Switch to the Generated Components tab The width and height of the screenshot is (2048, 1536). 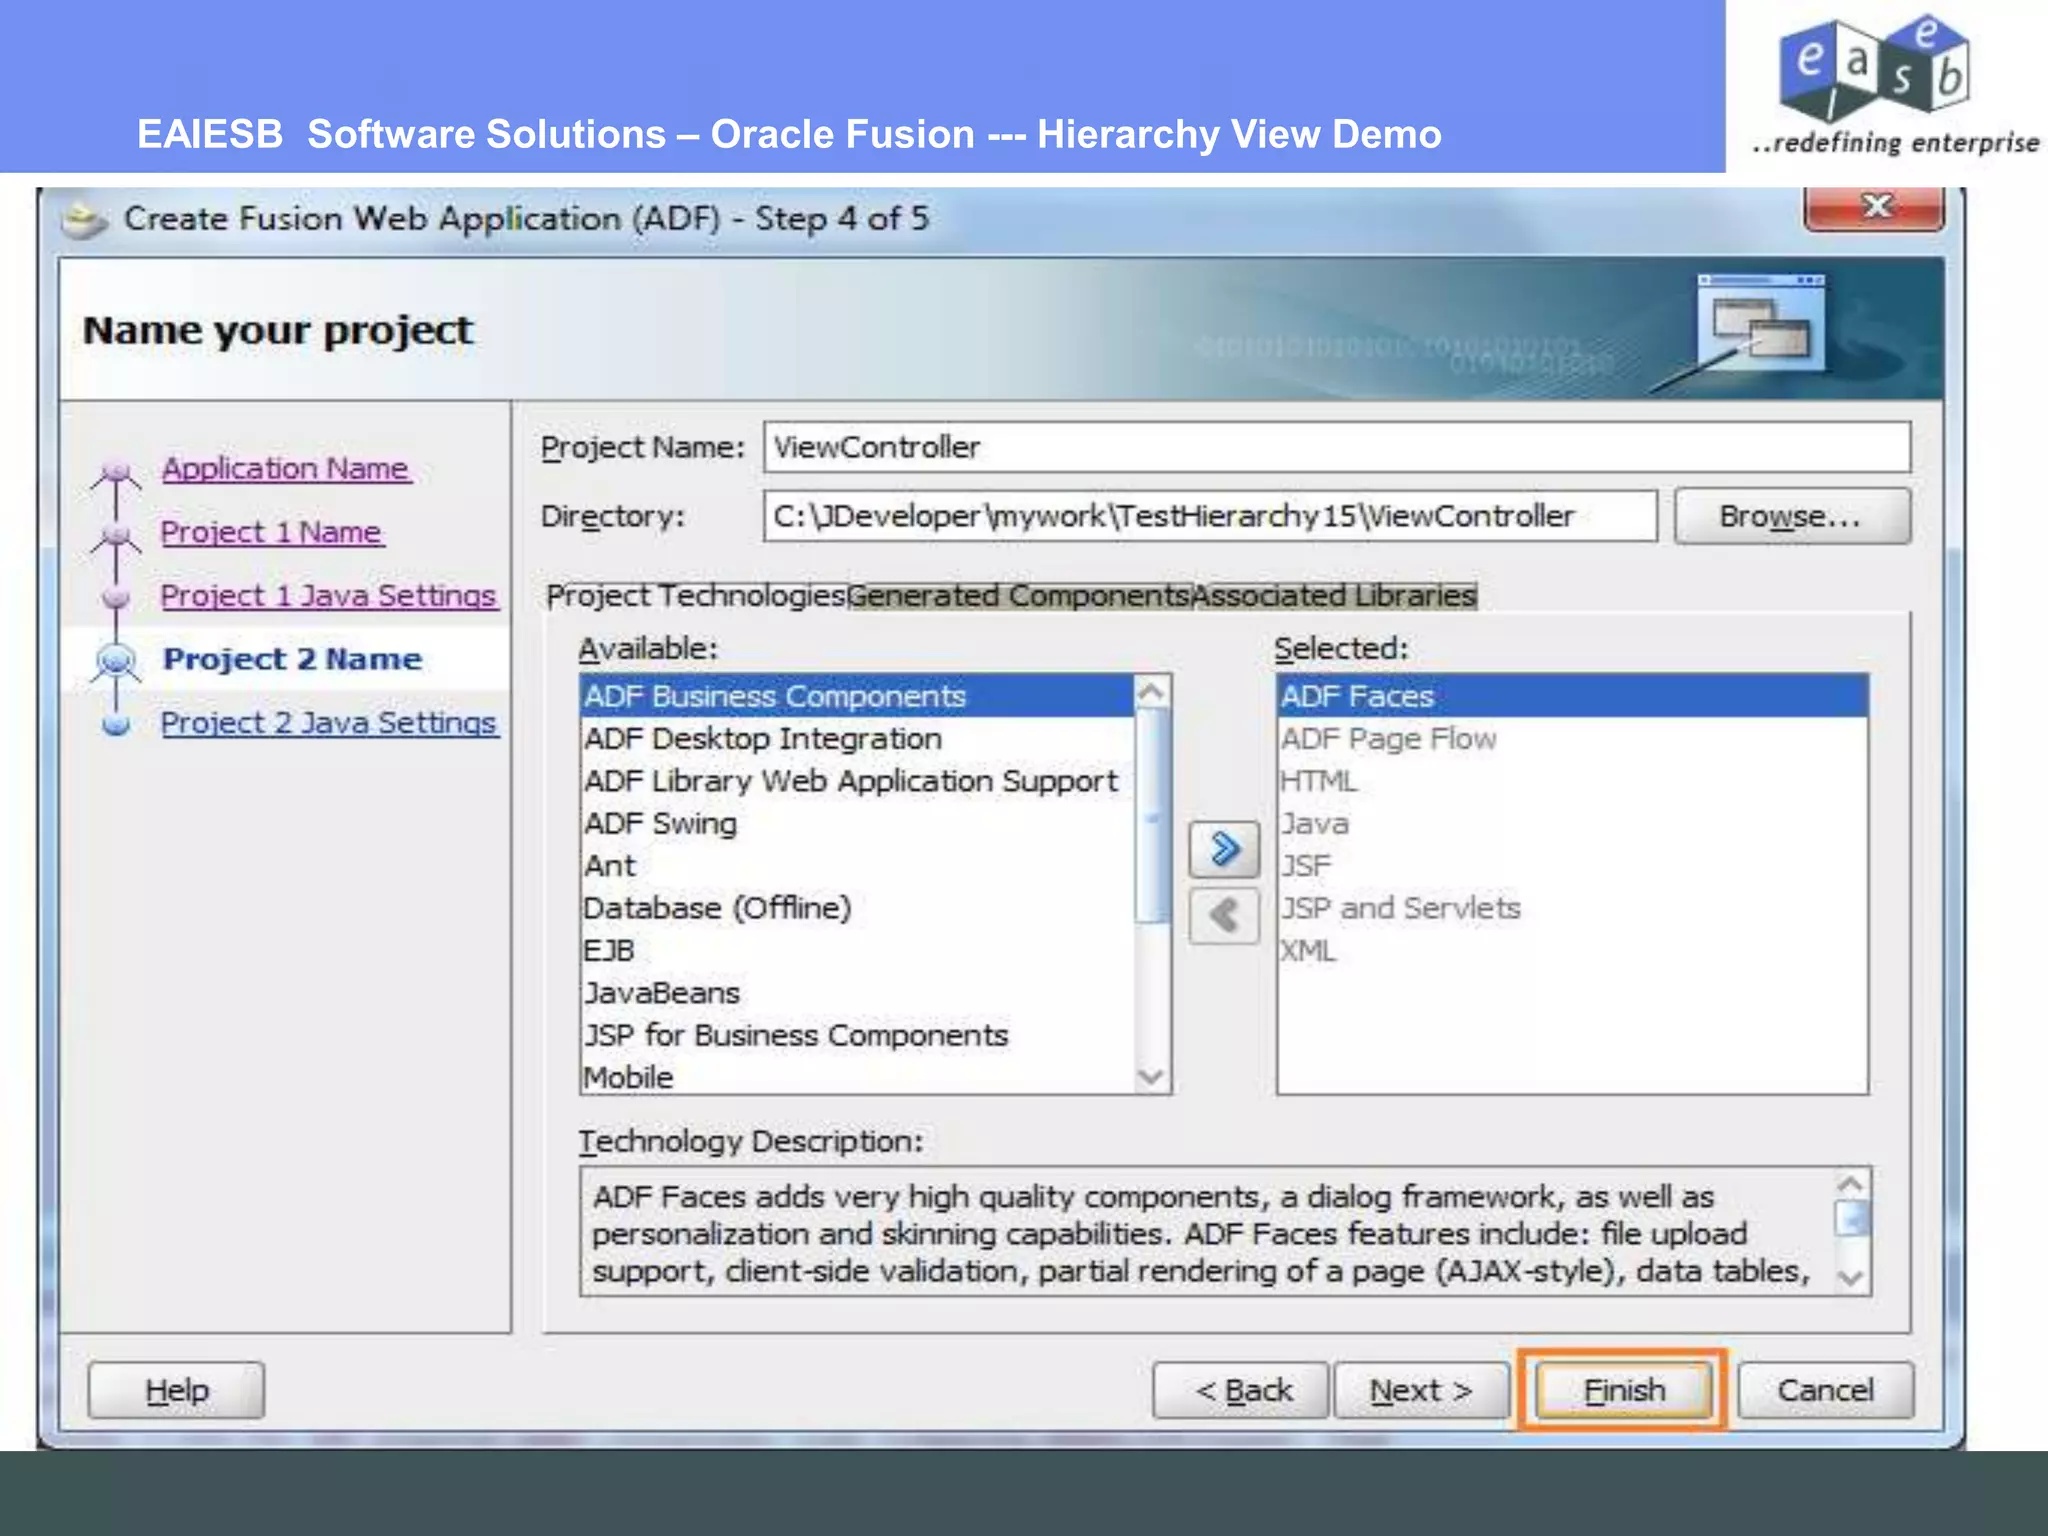[x=1019, y=596]
